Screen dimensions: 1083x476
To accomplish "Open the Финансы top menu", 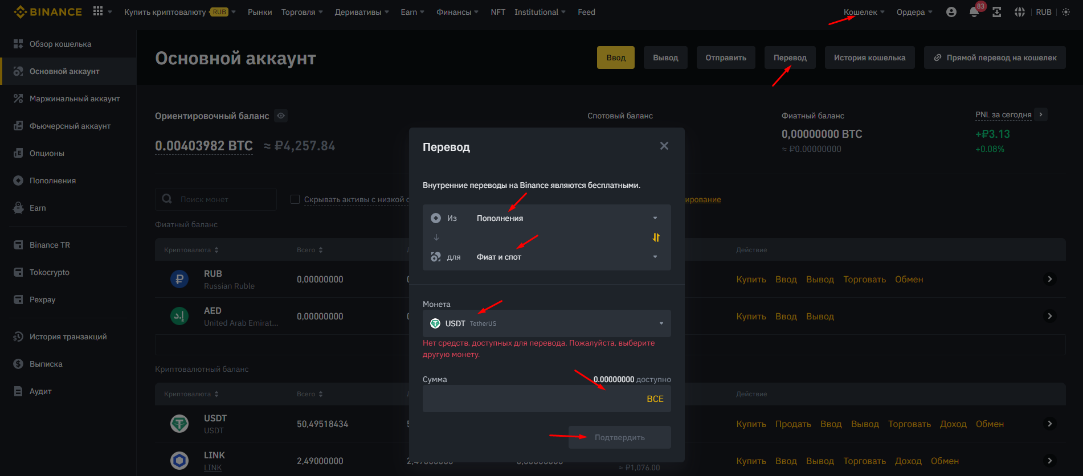I will click(x=458, y=12).
